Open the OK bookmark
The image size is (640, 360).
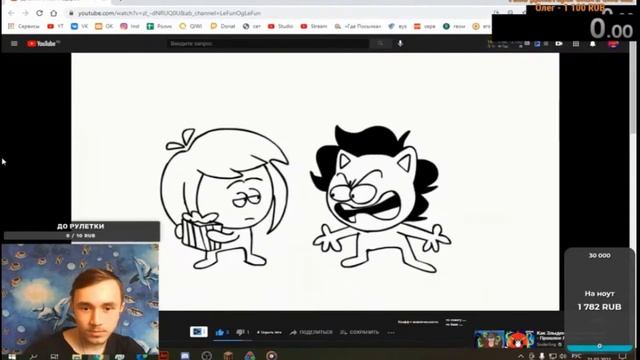(x=104, y=26)
